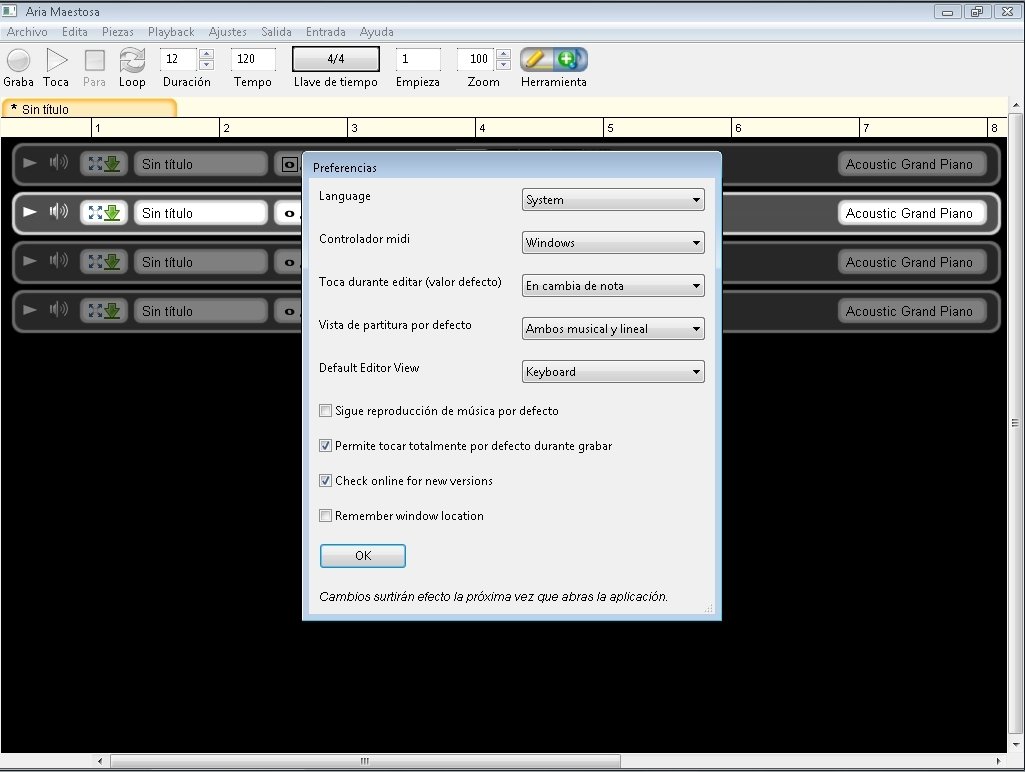This screenshot has width=1025, height=772.
Task: Click the Empieza input field
Action: (417, 59)
